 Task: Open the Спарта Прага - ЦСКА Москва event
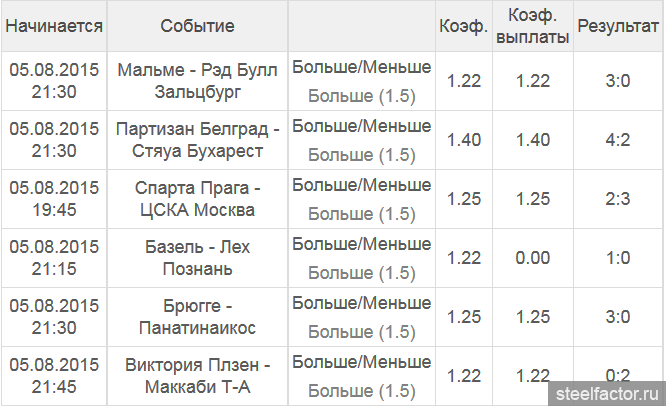pos(197,199)
